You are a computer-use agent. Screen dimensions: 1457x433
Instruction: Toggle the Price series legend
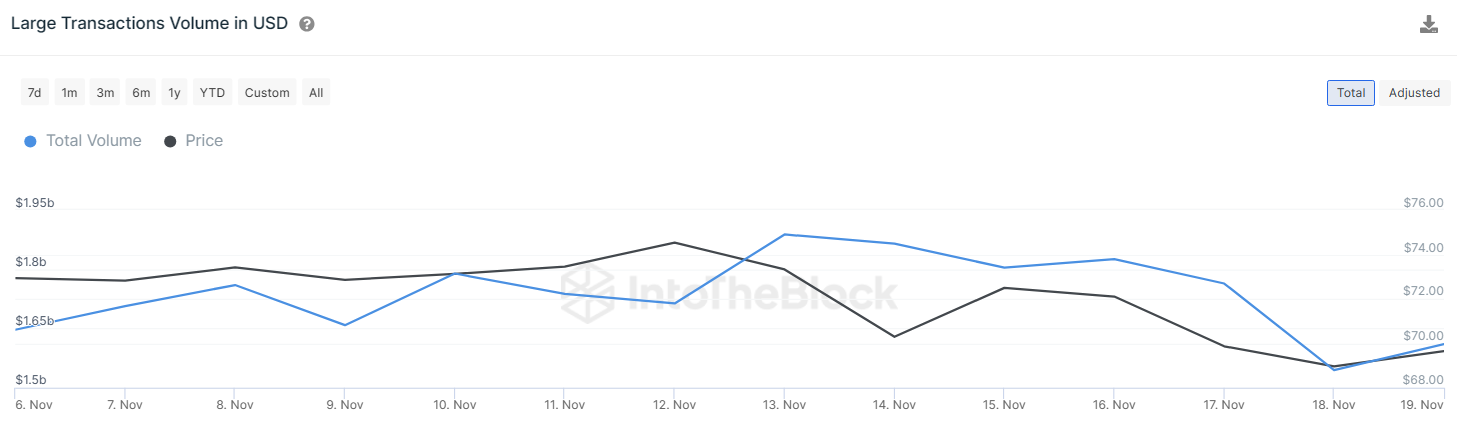[x=204, y=141]
